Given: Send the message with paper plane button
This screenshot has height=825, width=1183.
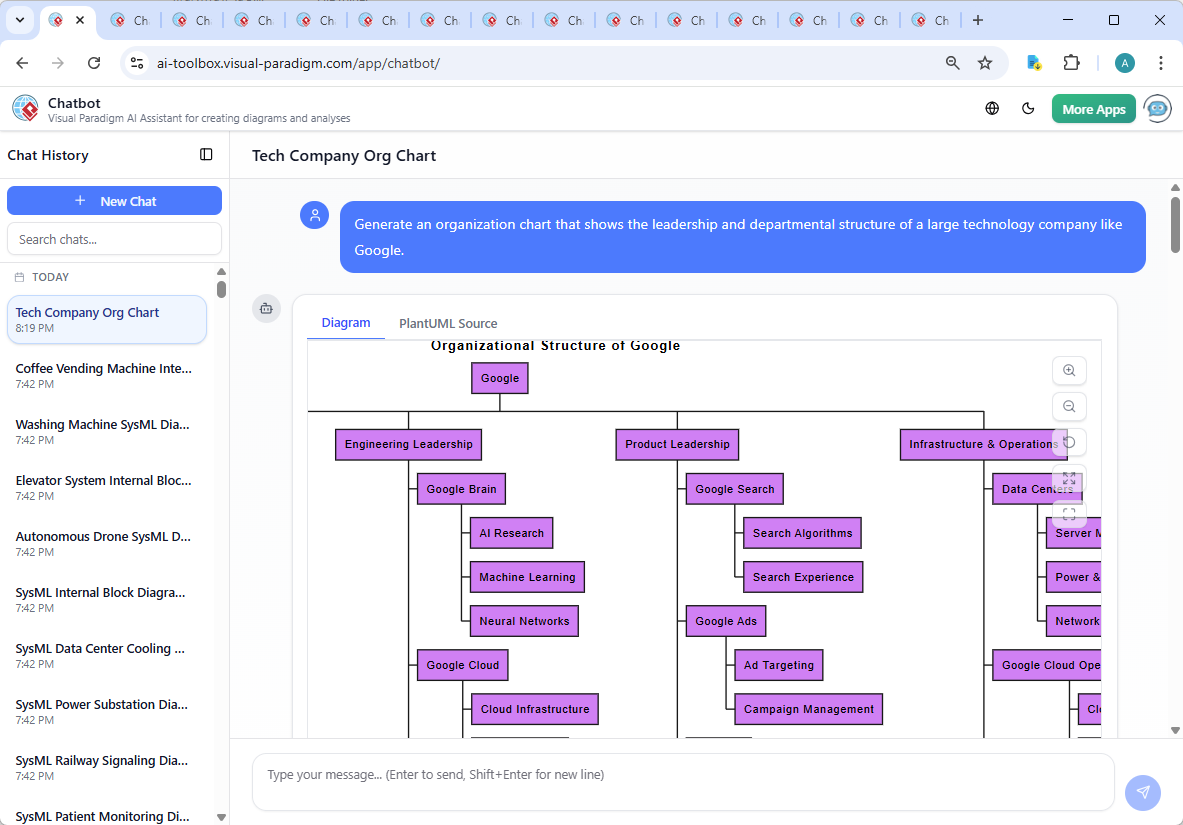Looking at the screenshot, I should [1142, 792].
